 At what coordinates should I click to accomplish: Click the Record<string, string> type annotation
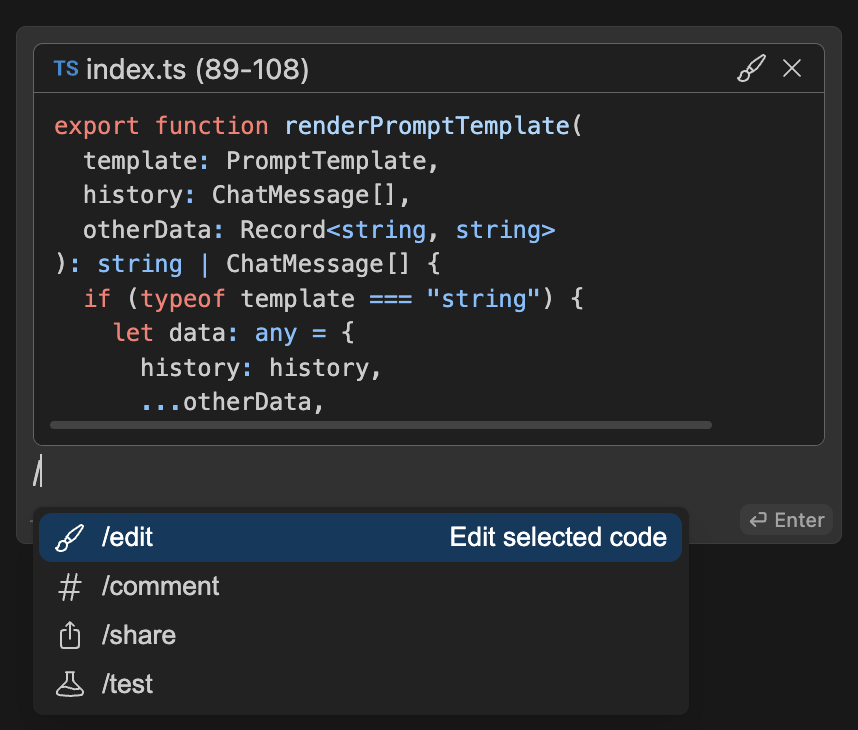397,230
